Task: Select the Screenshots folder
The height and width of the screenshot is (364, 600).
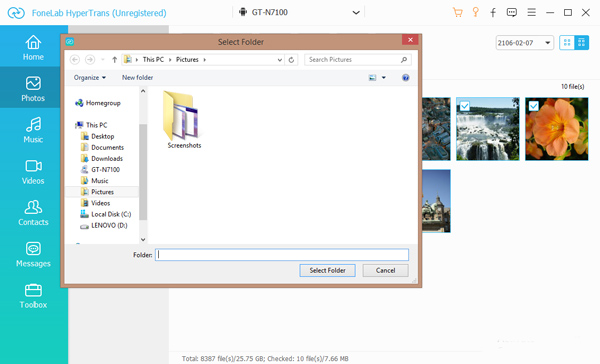Action: pyautogui.click(x=184, y=119)
